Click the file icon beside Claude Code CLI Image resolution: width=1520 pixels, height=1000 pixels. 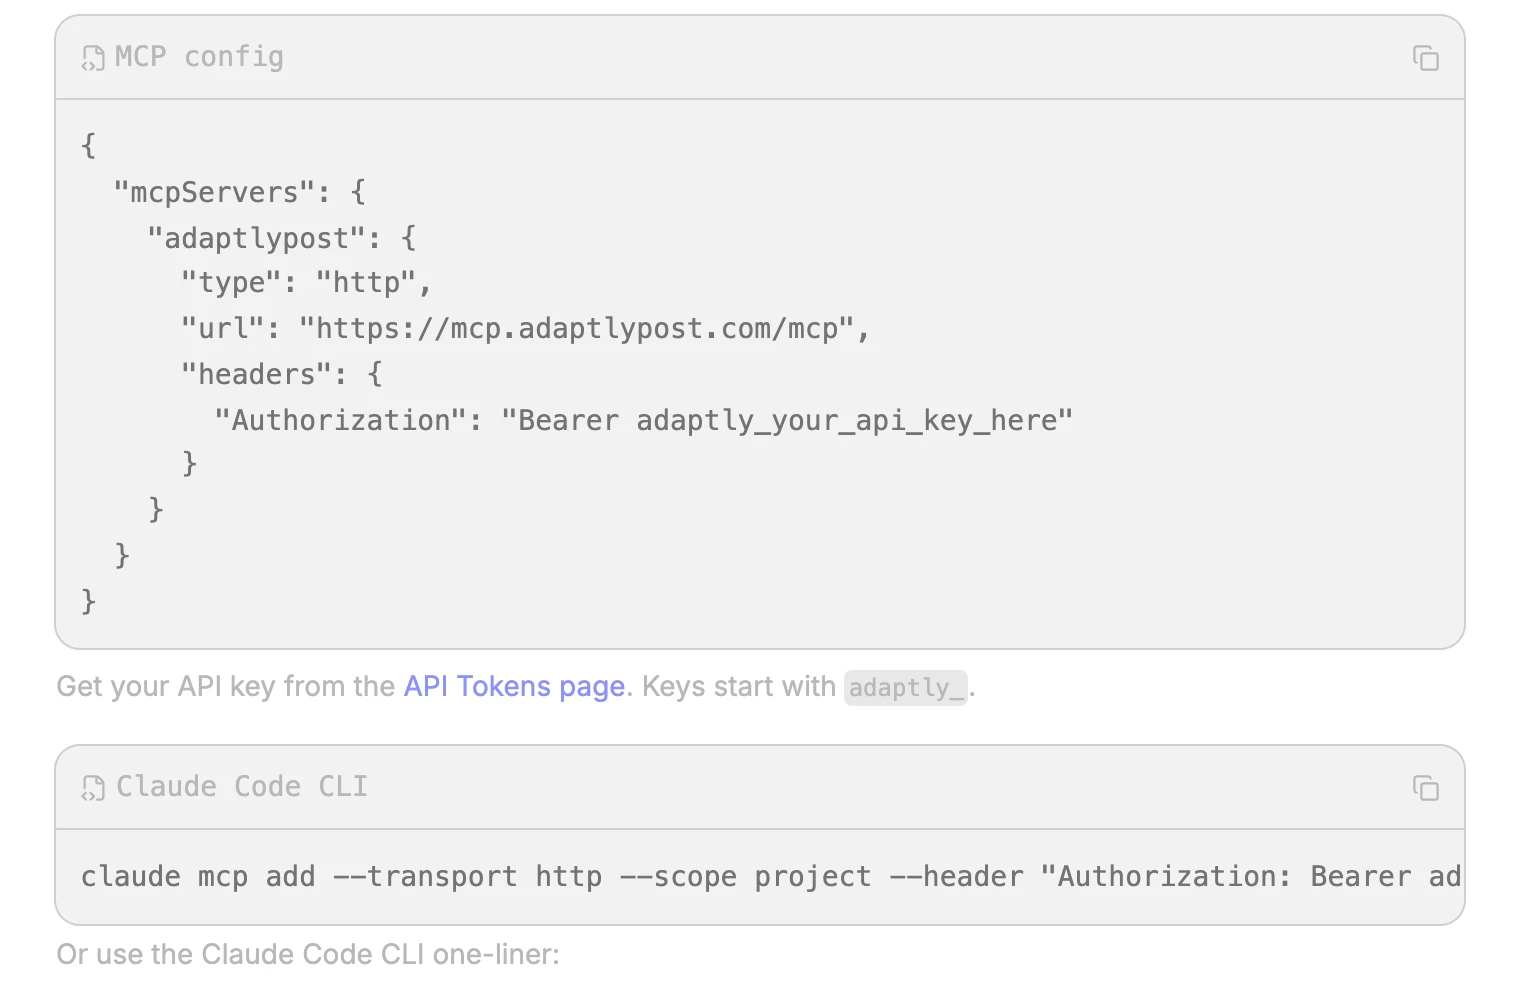[x=93, y=788]
